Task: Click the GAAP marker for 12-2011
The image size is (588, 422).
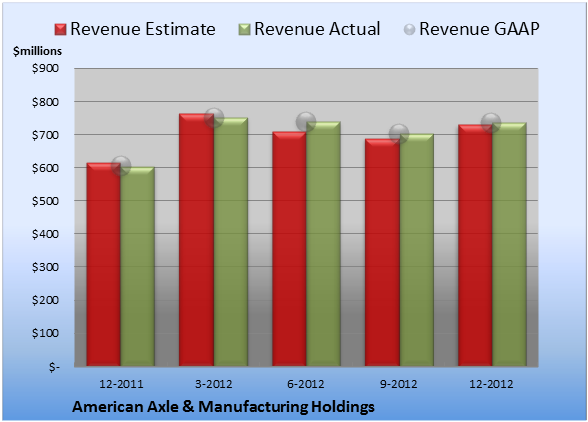Action: pos(121,166)
